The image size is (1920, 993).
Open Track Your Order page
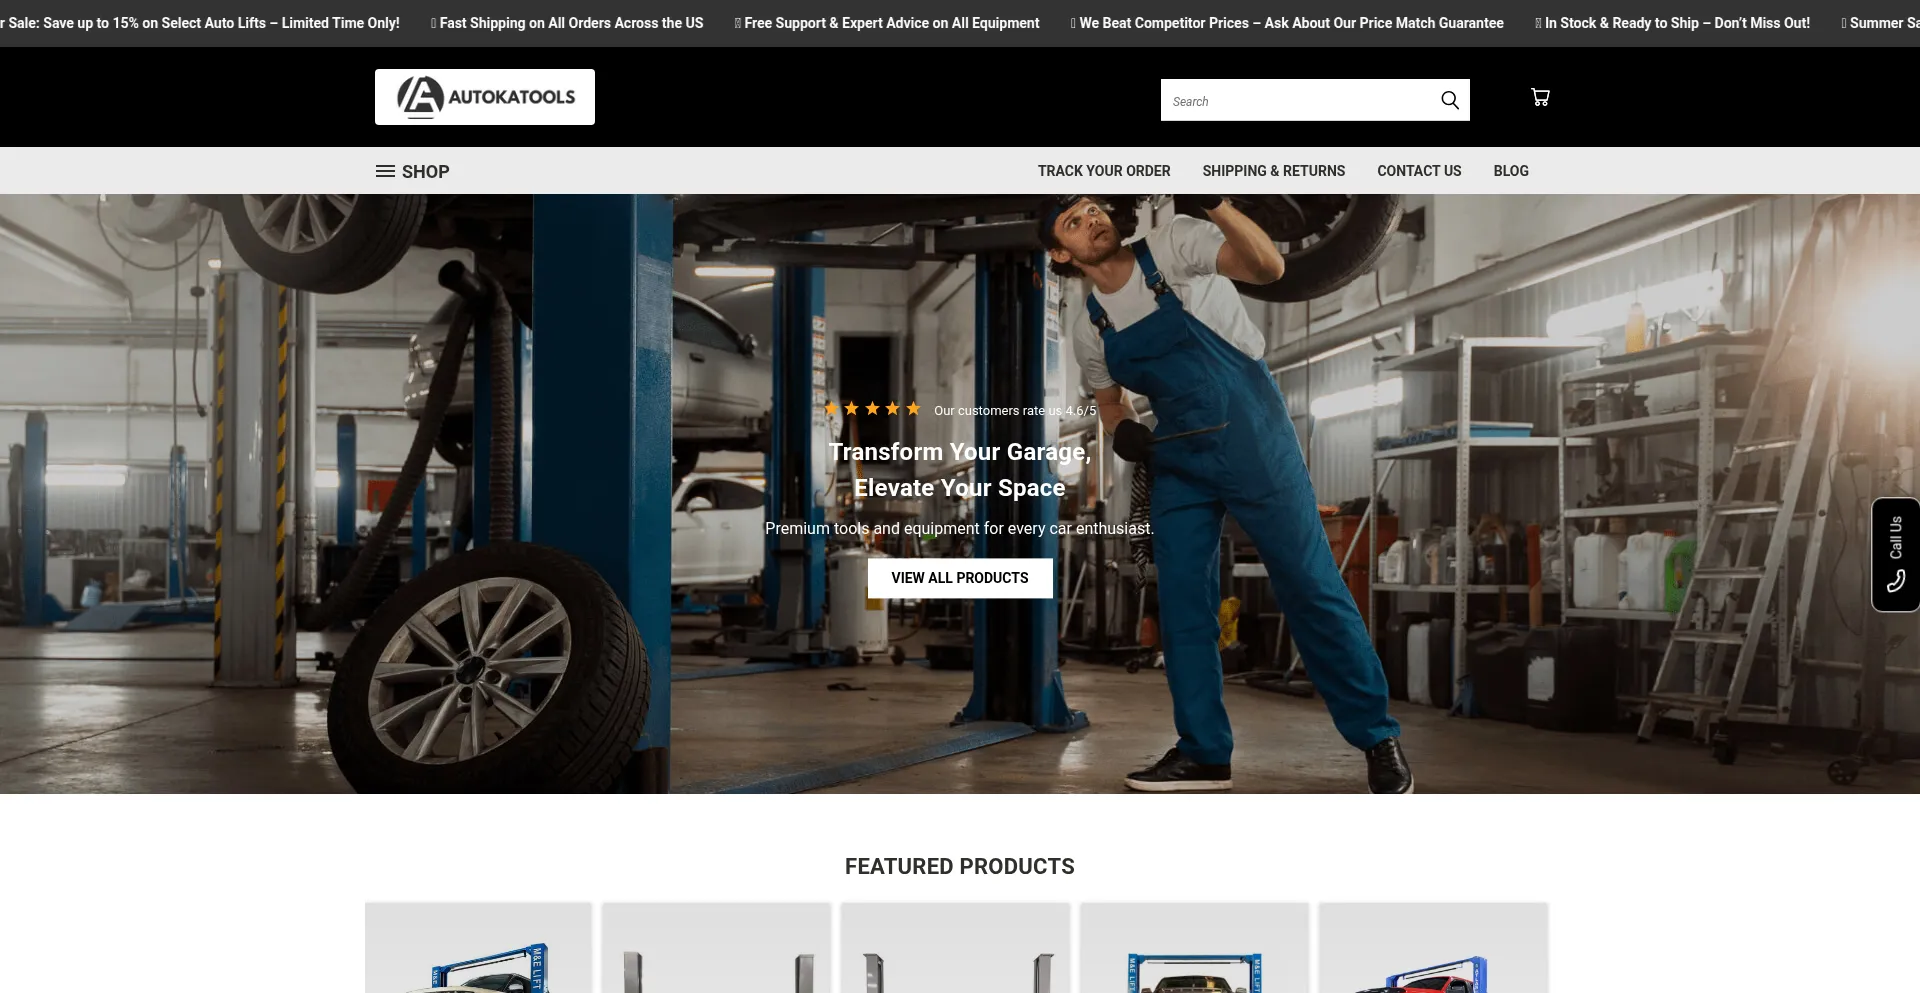tap(1104, 171)
